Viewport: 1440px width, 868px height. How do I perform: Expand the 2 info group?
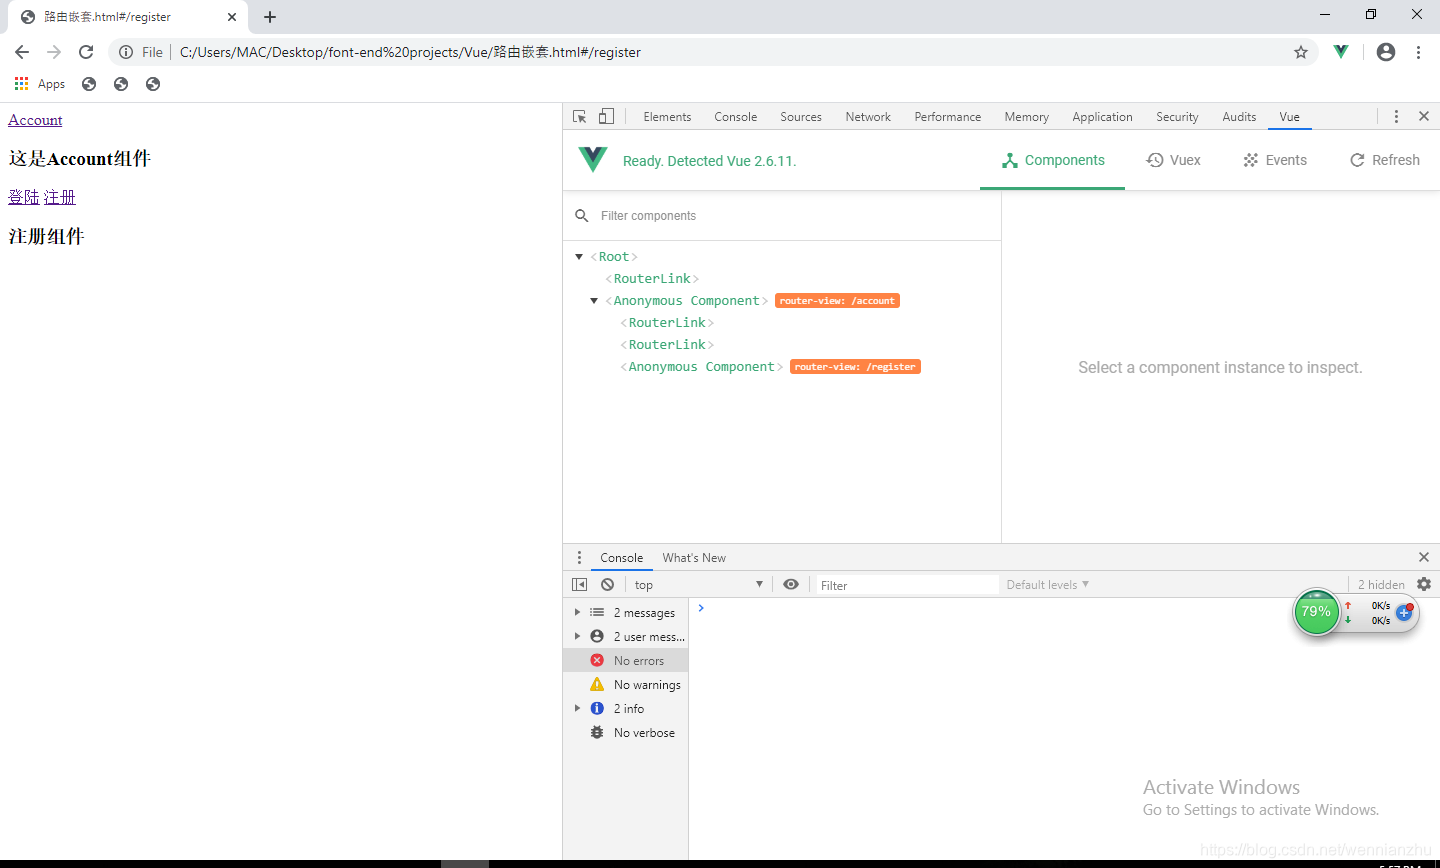[577, 708]
